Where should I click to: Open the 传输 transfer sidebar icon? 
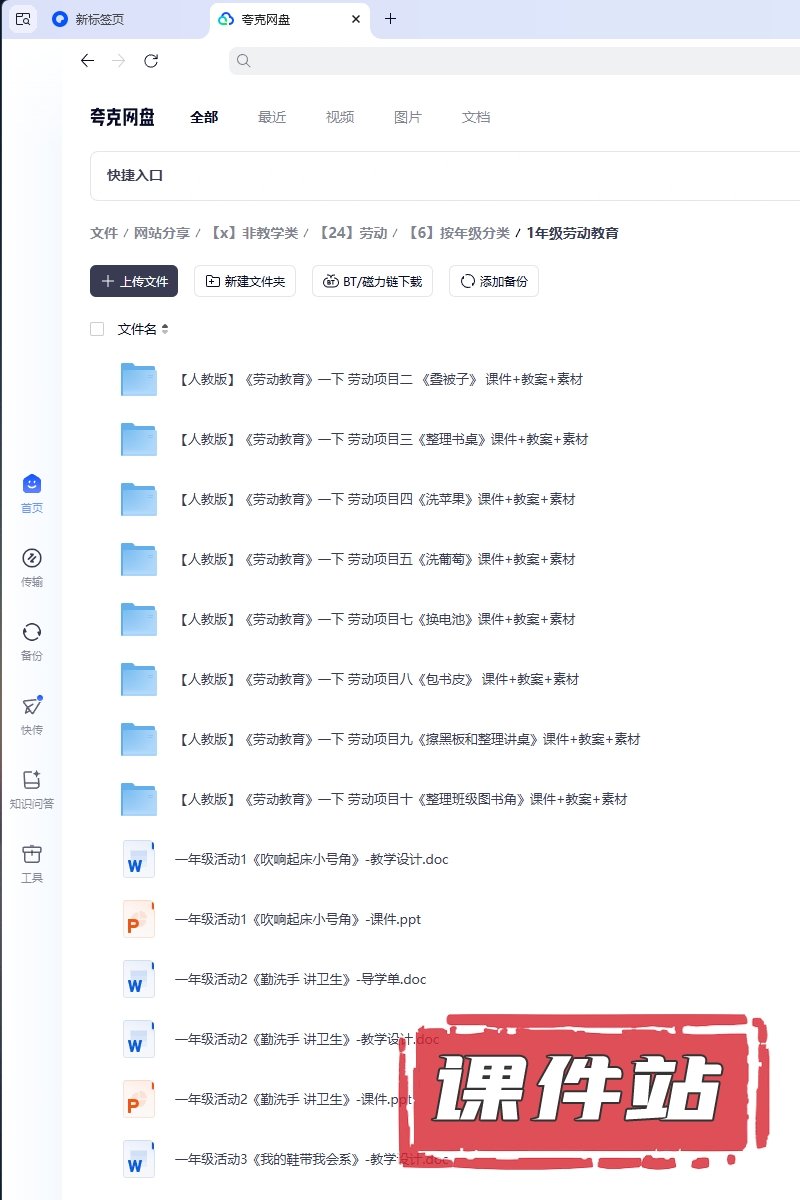pyautogui.click(x=32, y=558)
